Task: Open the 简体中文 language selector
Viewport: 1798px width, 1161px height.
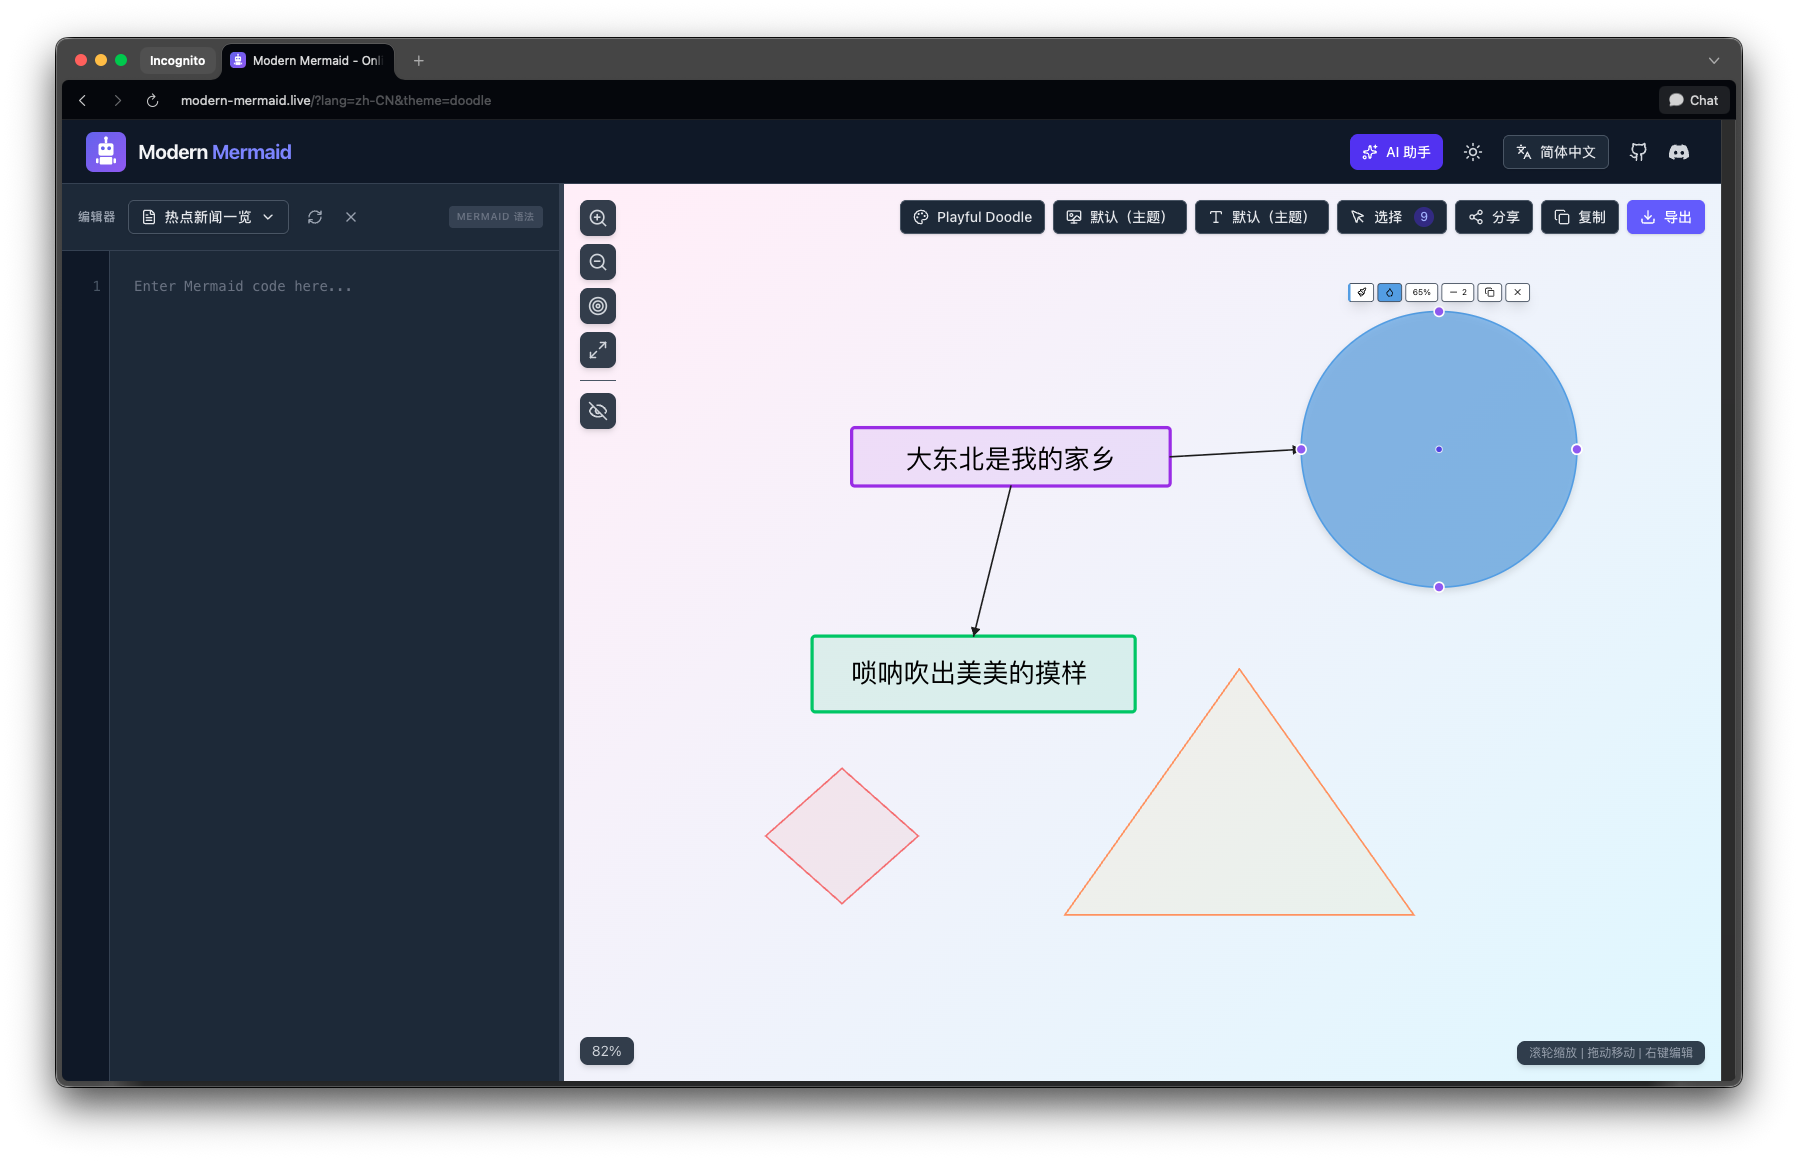Action: (x=1555, y=152)
